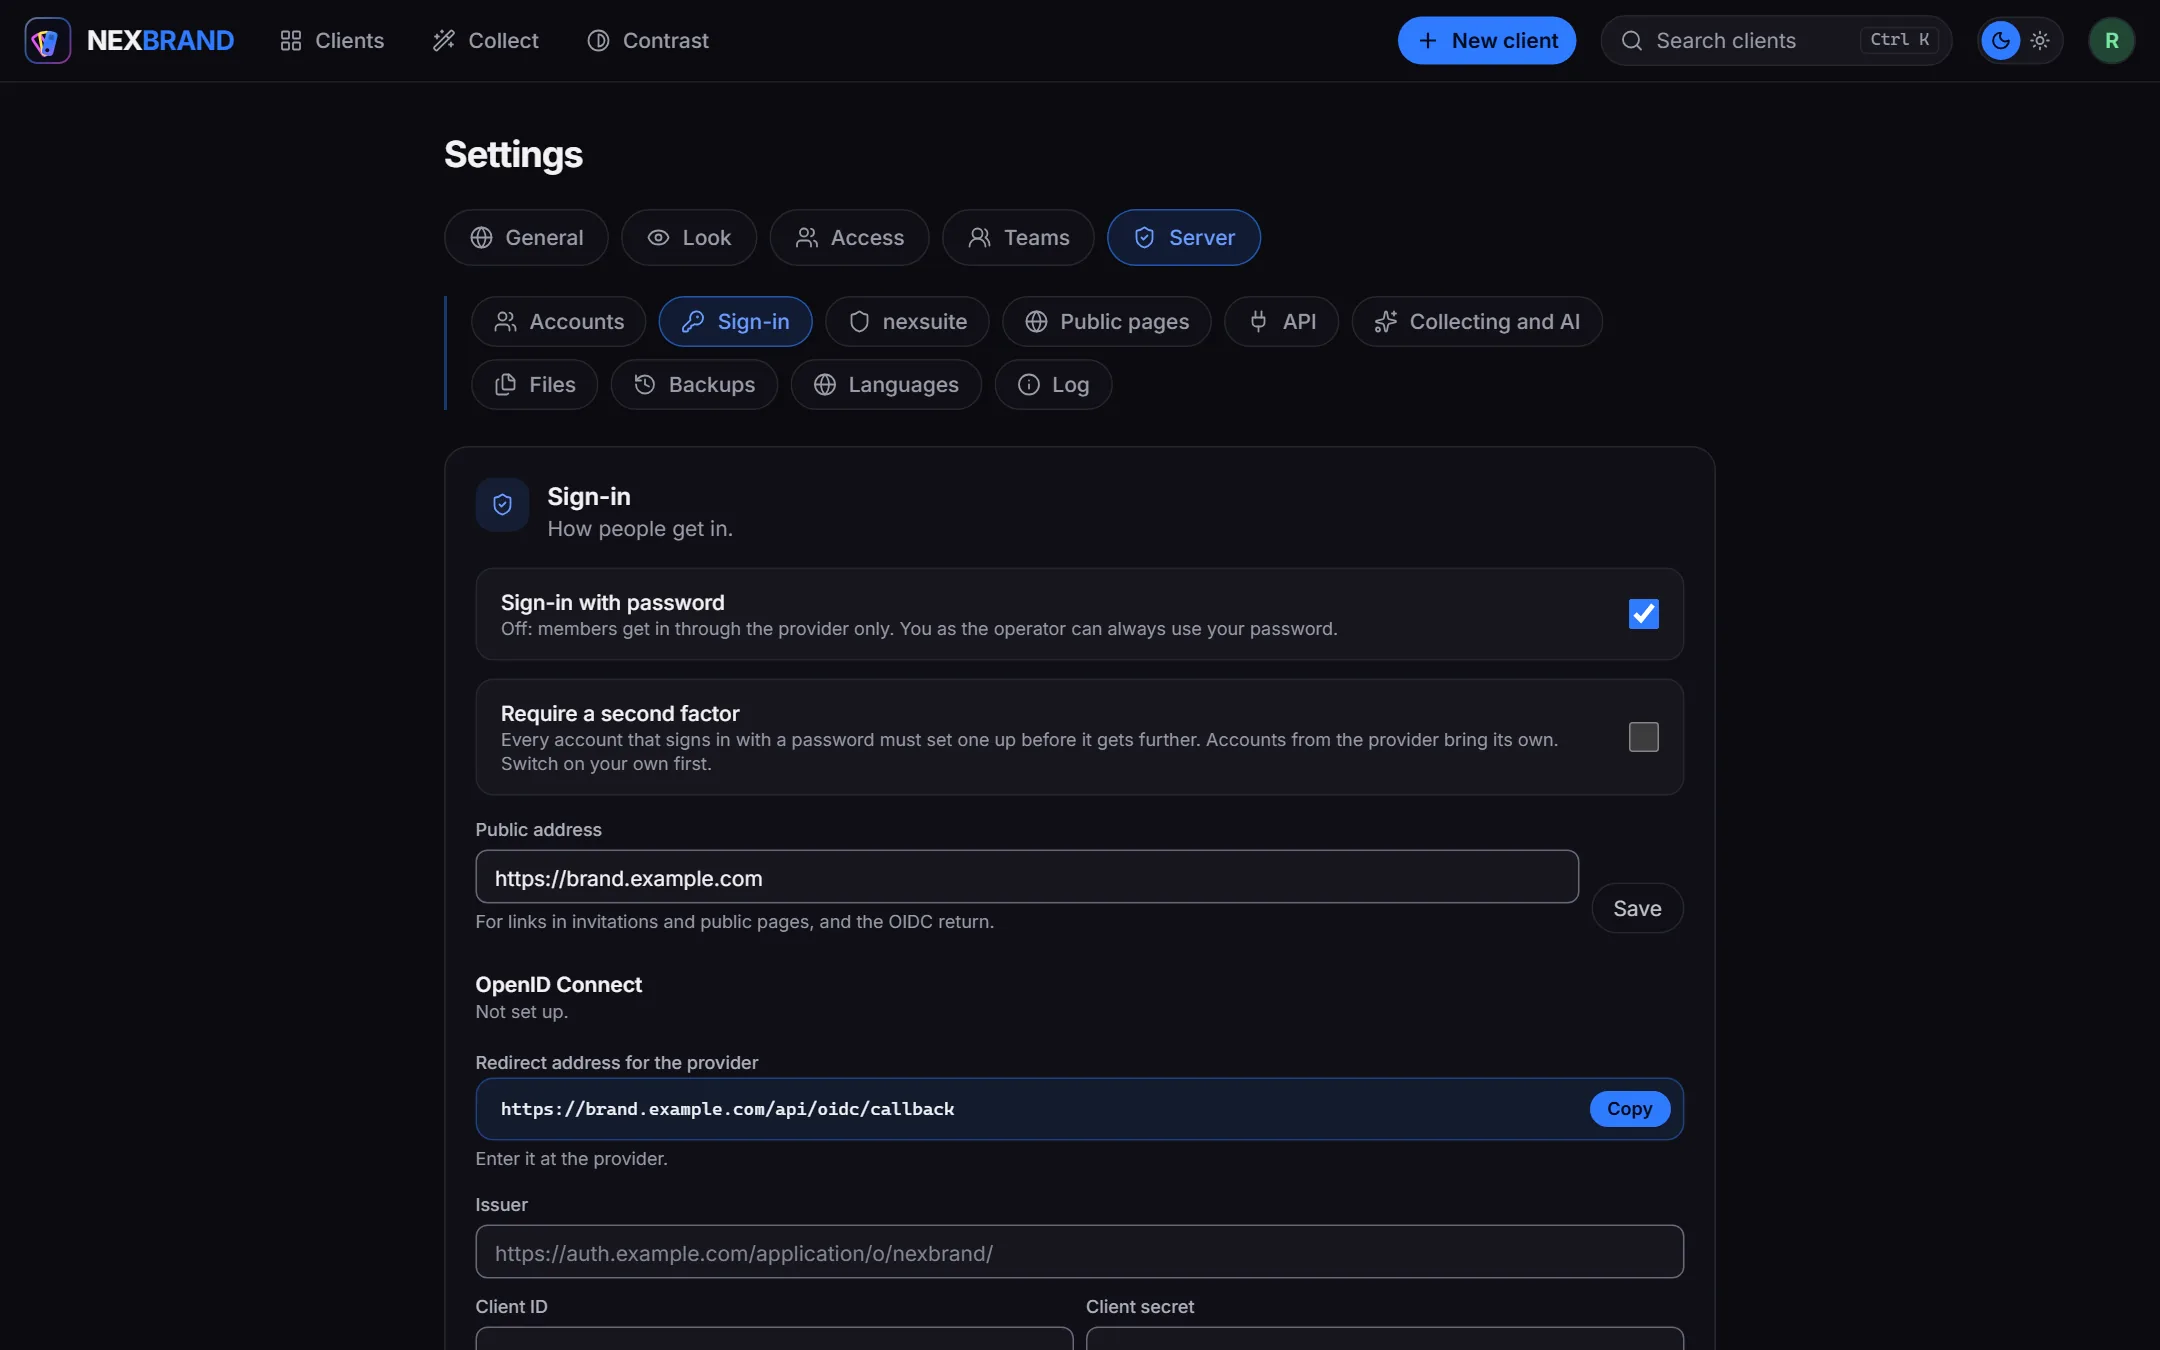Open the Sign-in server section
2160x1350 pixels.
pyautogui.click(x=735, y=321)
